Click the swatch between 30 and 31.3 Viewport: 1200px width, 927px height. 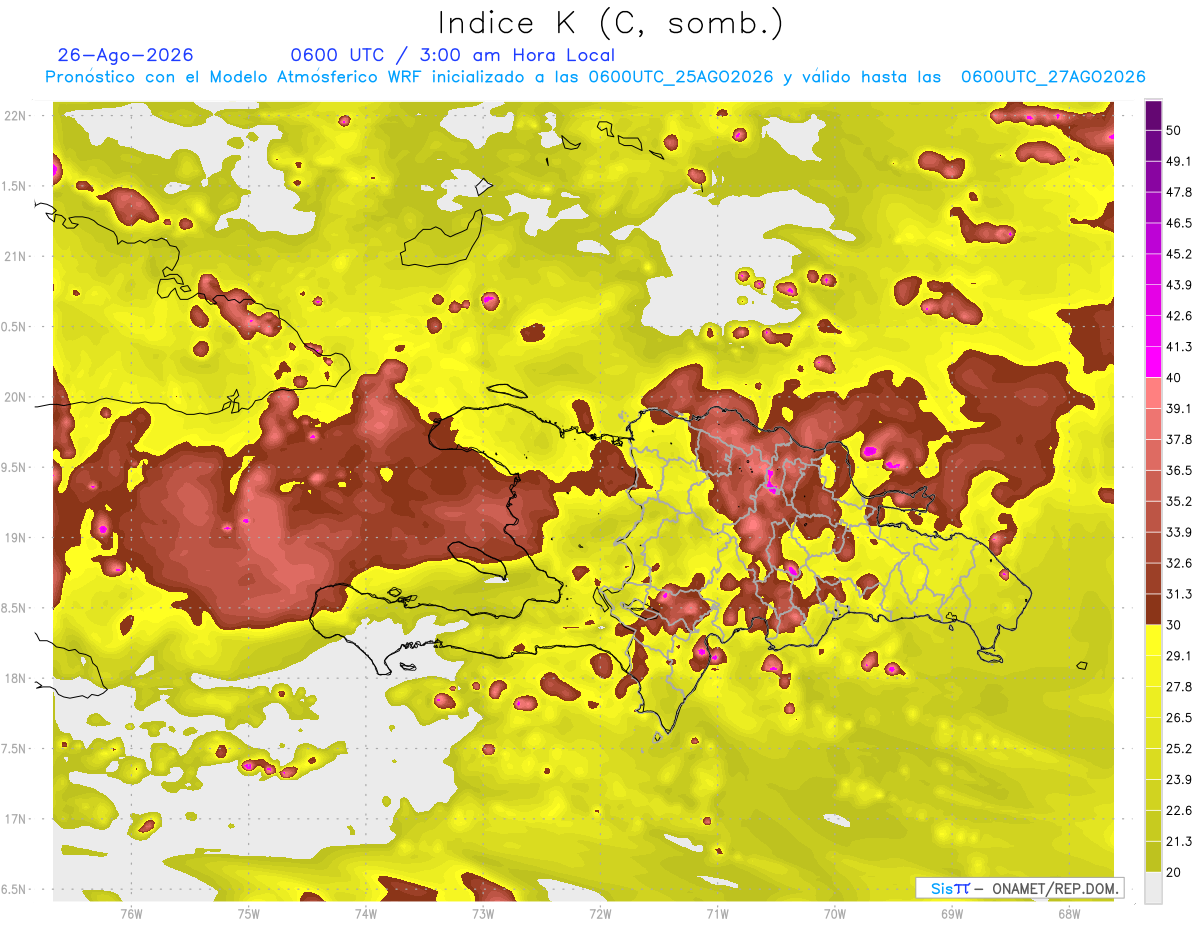1154,609
